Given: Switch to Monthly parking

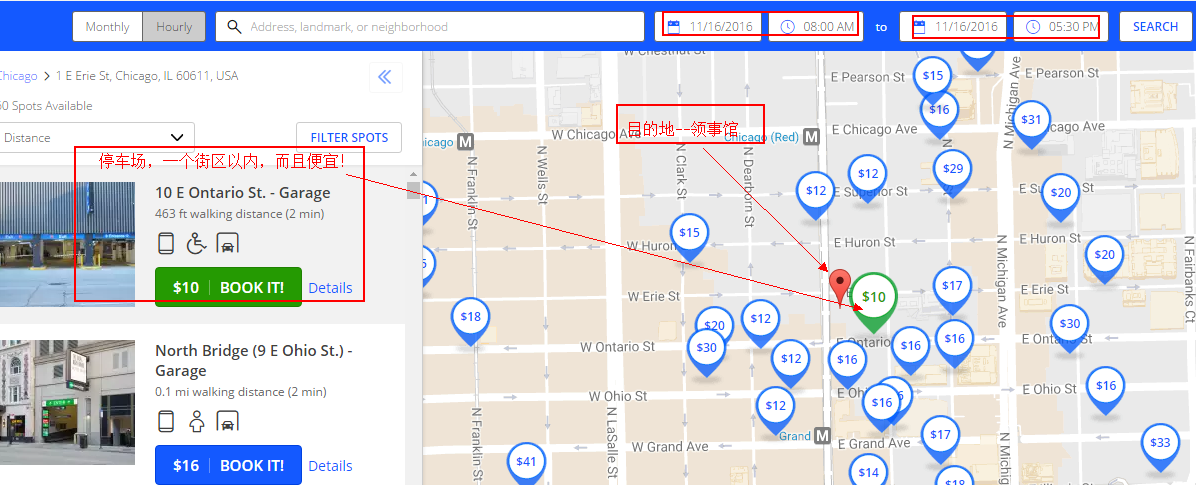Looking at the screenshot, I should [x=108, y=27].
